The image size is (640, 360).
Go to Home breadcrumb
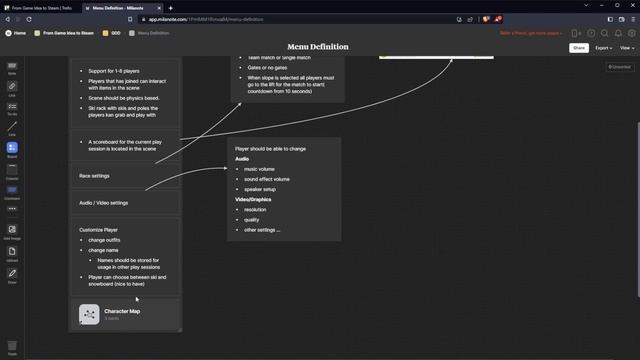tap(16, 33)
